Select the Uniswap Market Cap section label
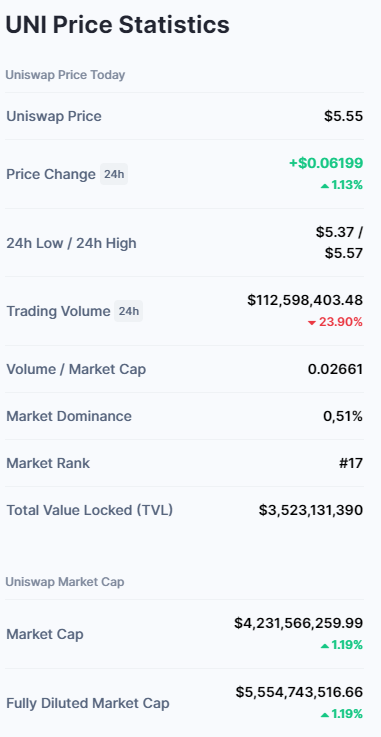Screen dimensions: 381x737 (x=65, y=582)
